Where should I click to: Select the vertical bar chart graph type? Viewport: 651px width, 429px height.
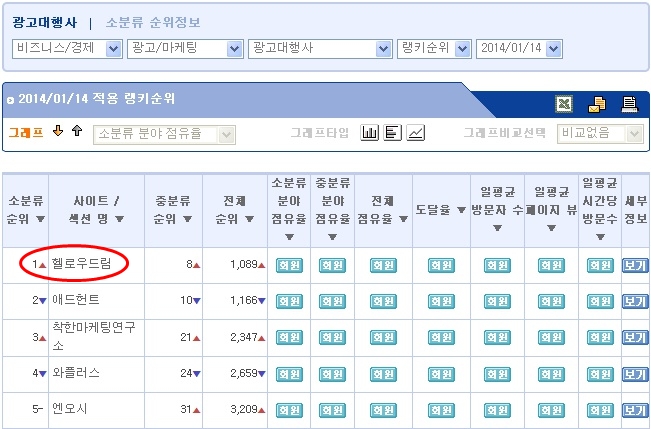click(369, 133)
